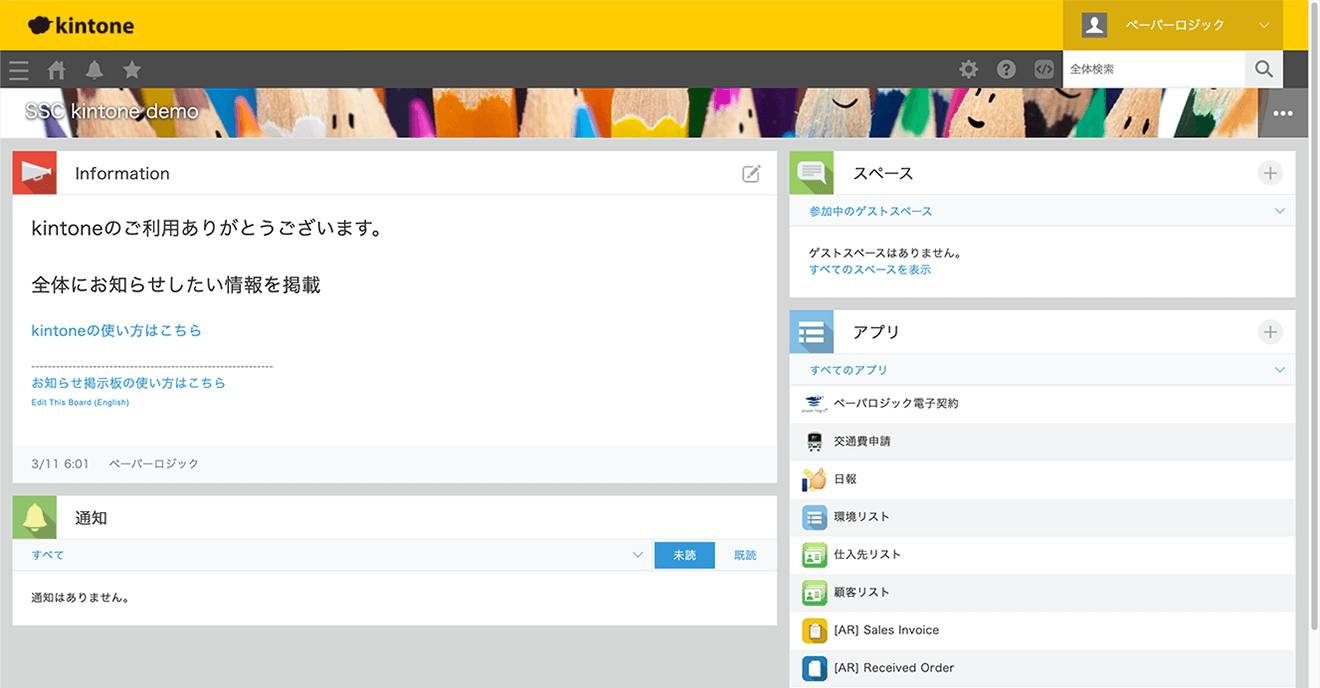The width and height of the screenshot is (1320, 688).
Task: Open the cover options via the ... button
Action: click(x=1283, y=113)
